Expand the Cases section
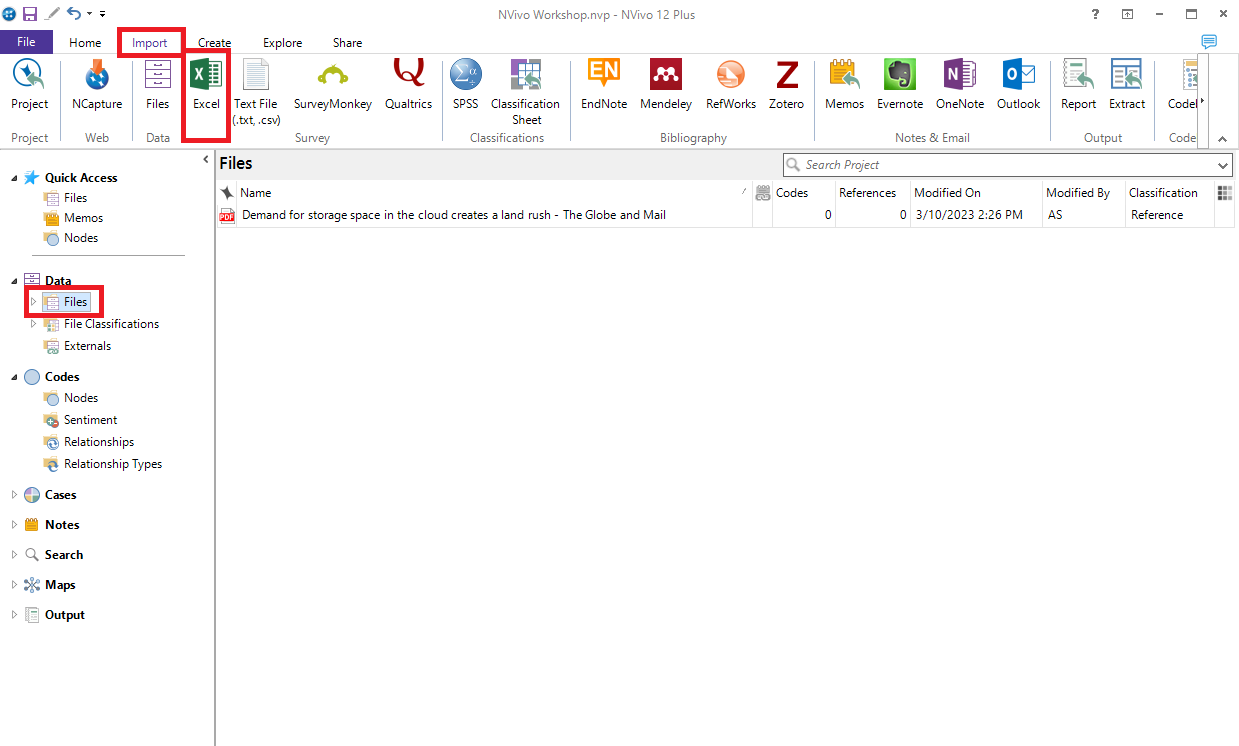 point(13,494)
